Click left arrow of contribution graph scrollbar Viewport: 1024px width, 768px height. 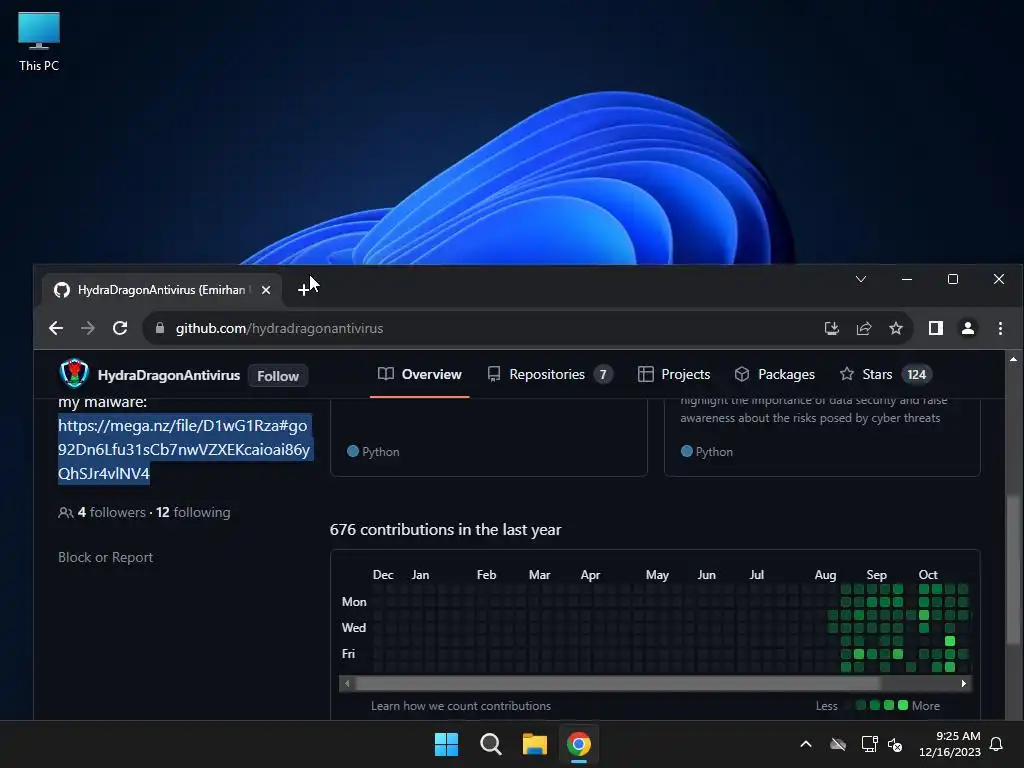coord(347,683)
